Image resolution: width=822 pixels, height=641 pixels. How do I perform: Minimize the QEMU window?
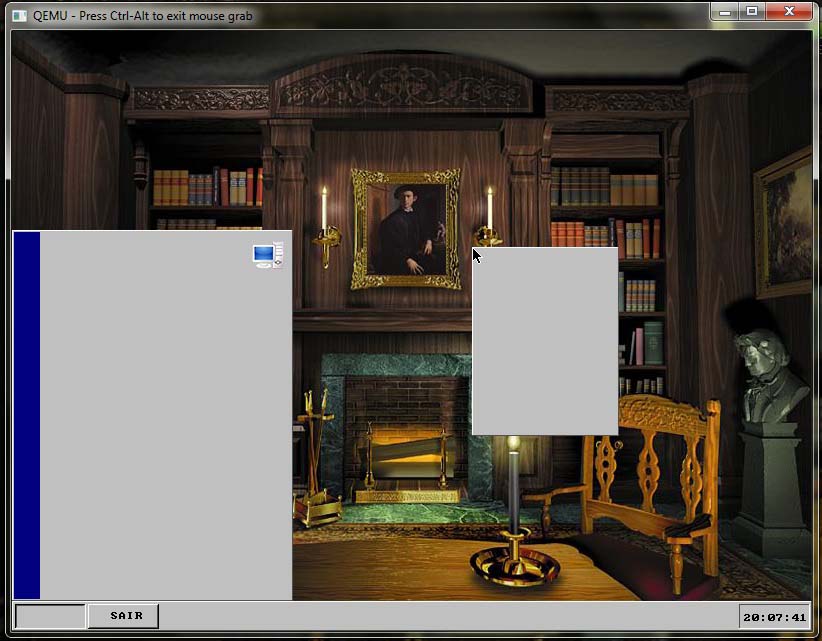pos(725,12)
